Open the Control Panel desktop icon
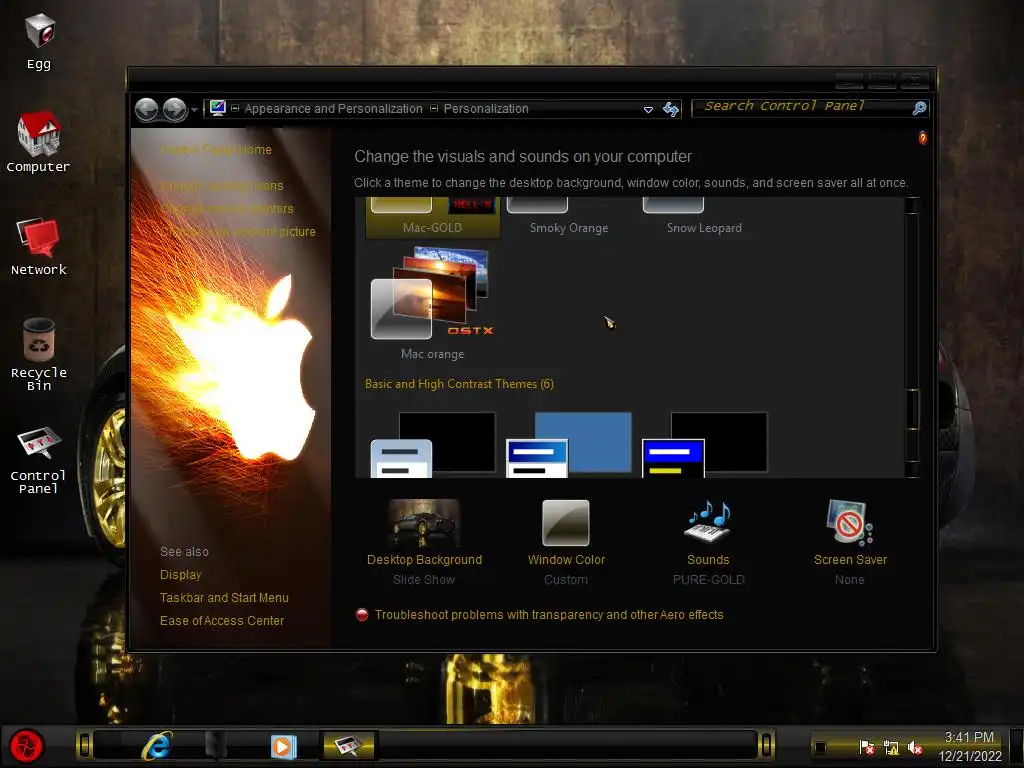This screenshot has height=768, width=1024. pyautogui.click(x=39, y=460)
